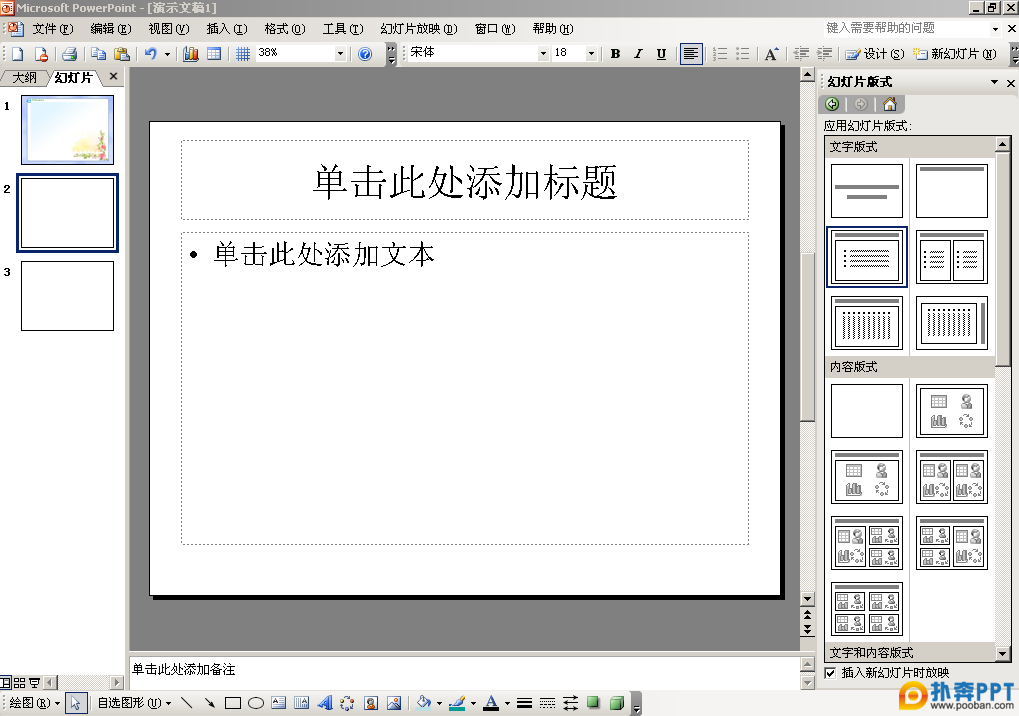This screenshot has width=1019, height=716.
Task: Open the 插入 menu
Action: click(227, 29)
